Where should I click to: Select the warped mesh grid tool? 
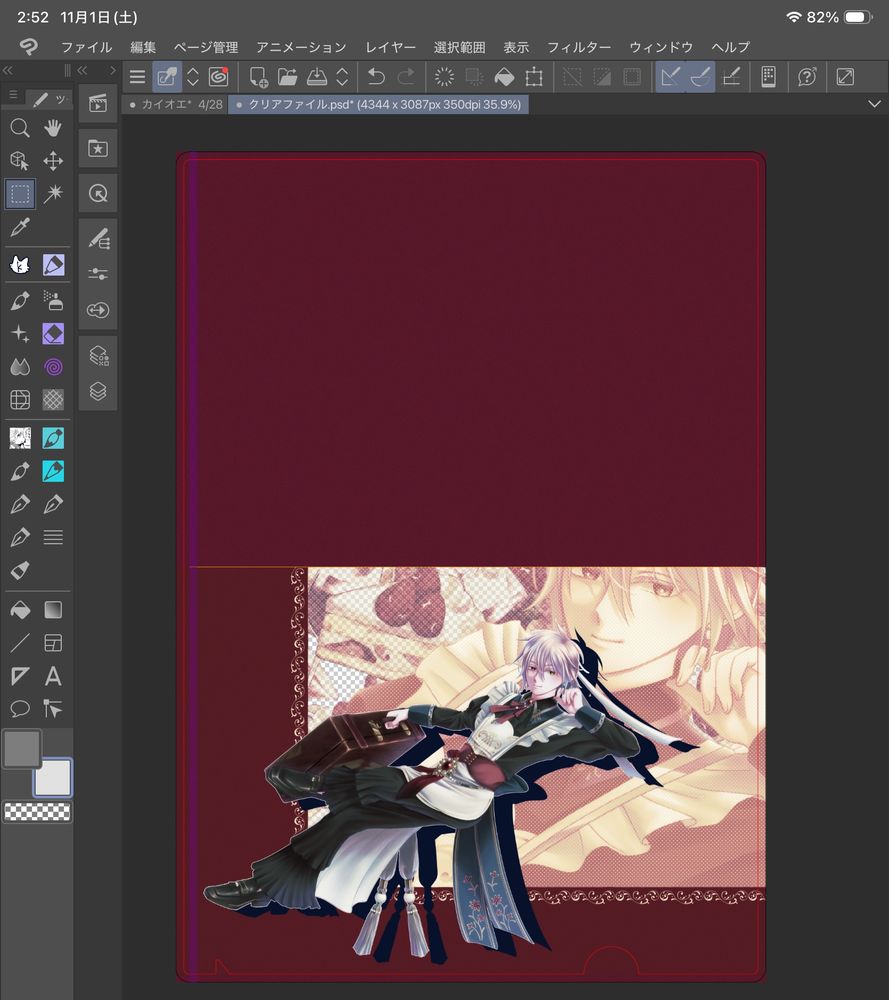(x=20, y=400)
